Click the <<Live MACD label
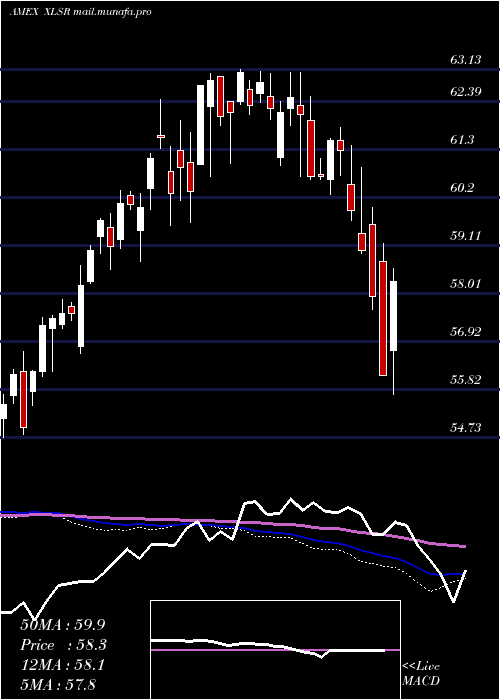Viewport: 500px width, 700px height. pyautogui.click(x=421, y=674)
